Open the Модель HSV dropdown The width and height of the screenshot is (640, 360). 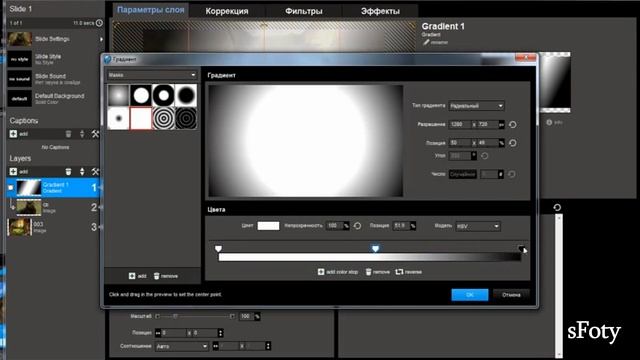tap(478, 226)
